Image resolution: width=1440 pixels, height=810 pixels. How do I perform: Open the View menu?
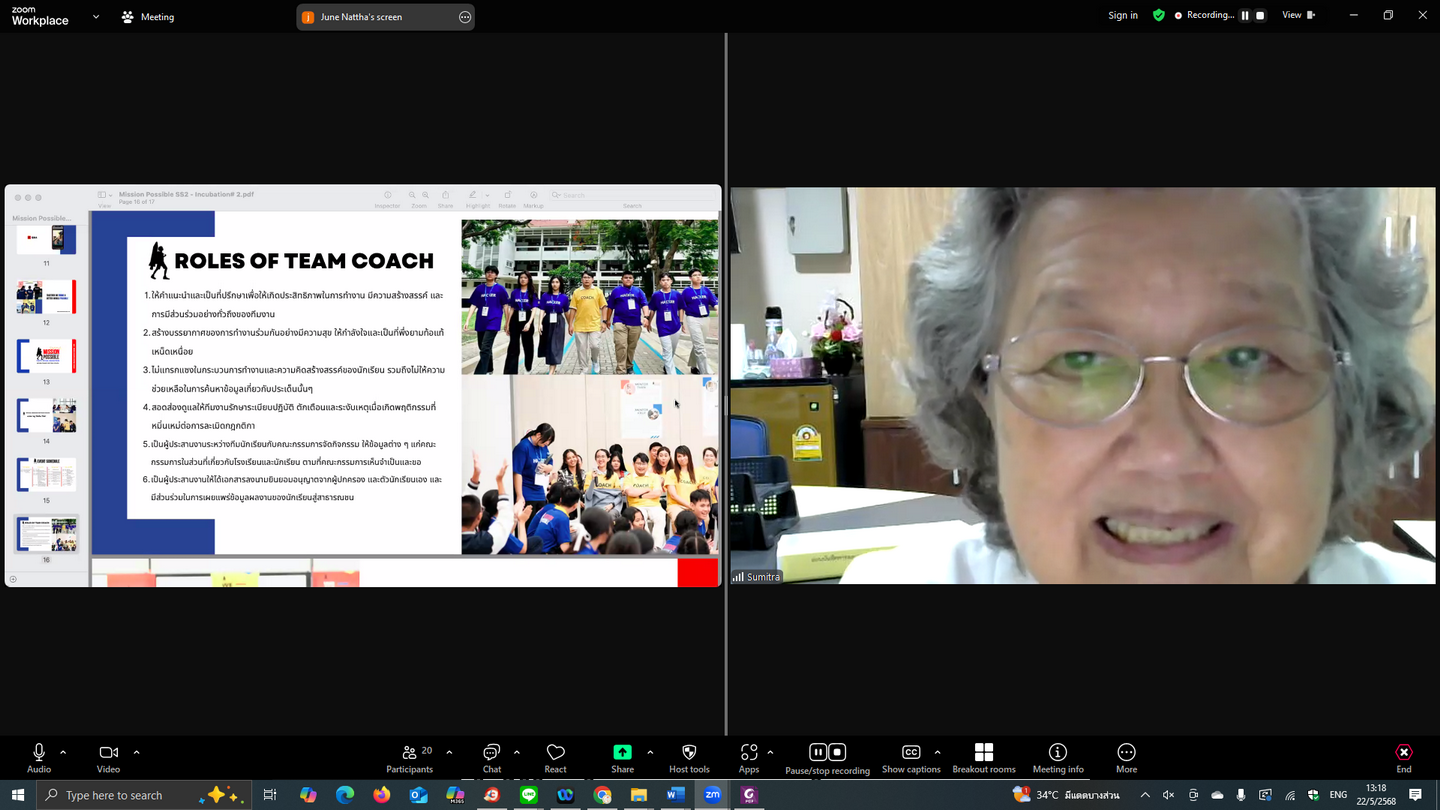pos(1297,15)
